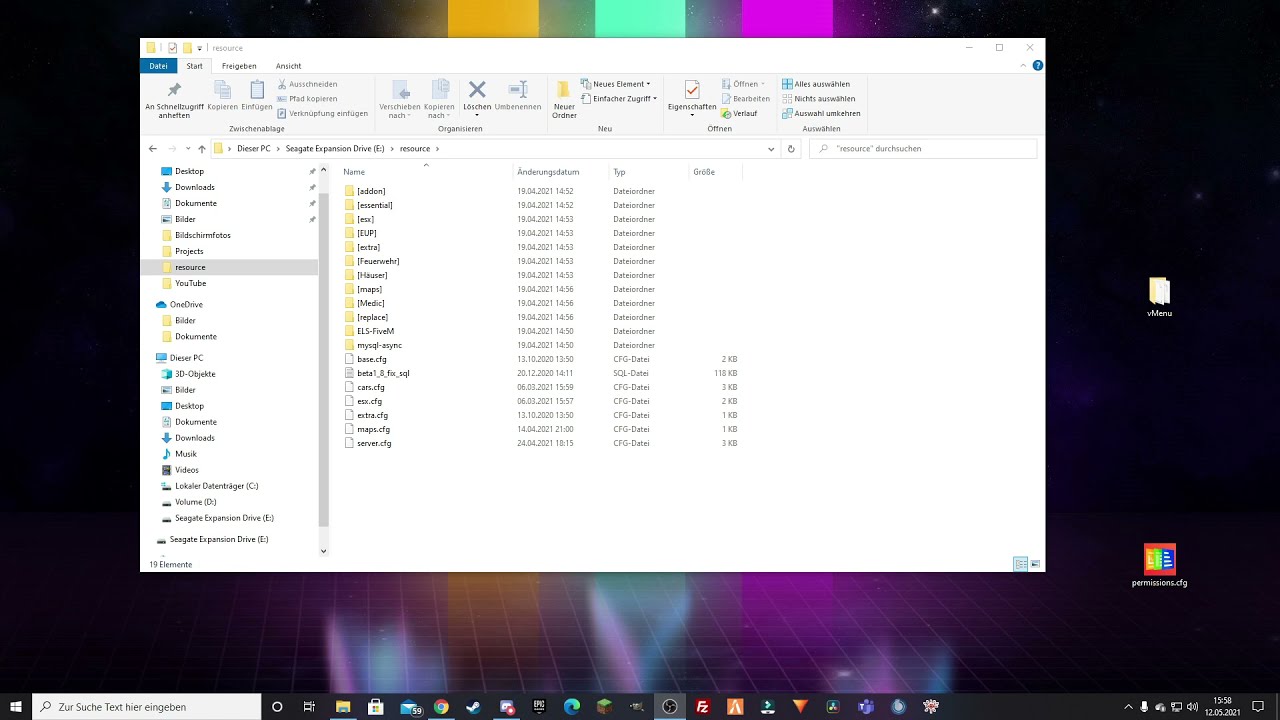The width and height of the screenshot is (1280, 720).
Task: Collapse the ribbon with chevron arrow
Action: (x=1023, y=66)
